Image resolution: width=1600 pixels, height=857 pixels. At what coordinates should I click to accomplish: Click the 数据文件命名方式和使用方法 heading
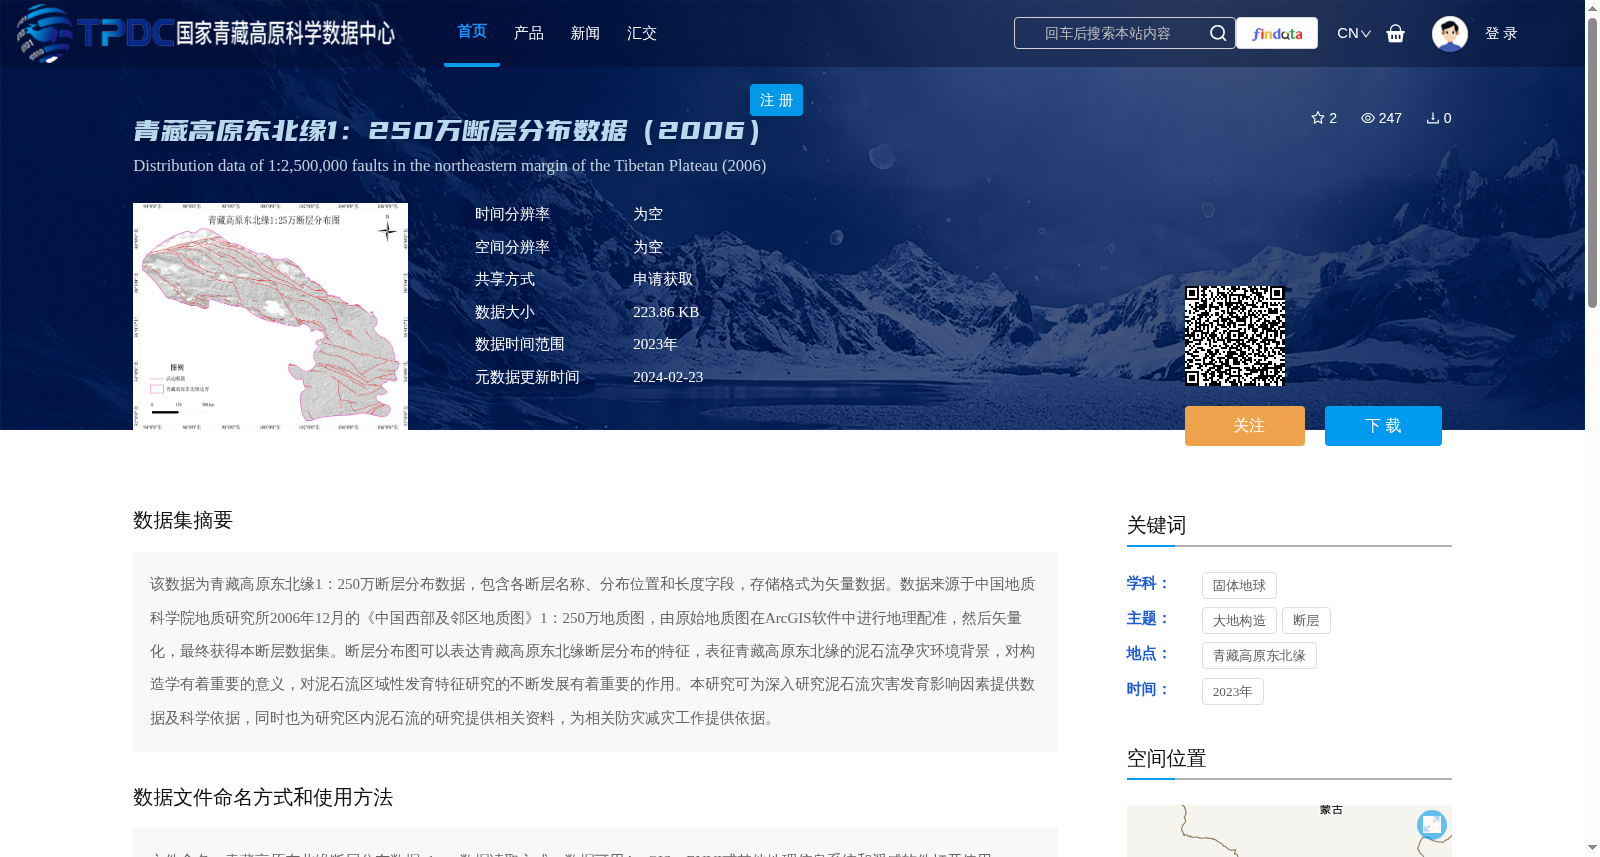(263, 797)
